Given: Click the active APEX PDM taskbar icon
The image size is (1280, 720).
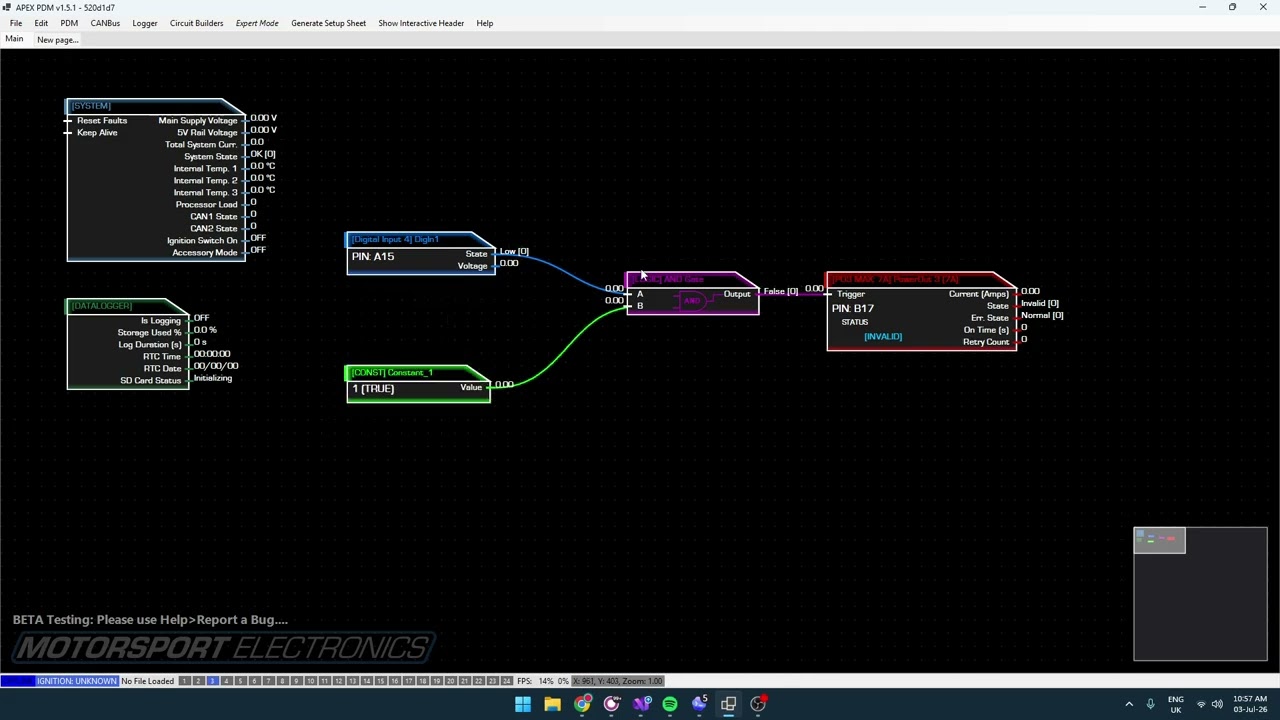Looking at the screenshot, I should click(729, 704).
